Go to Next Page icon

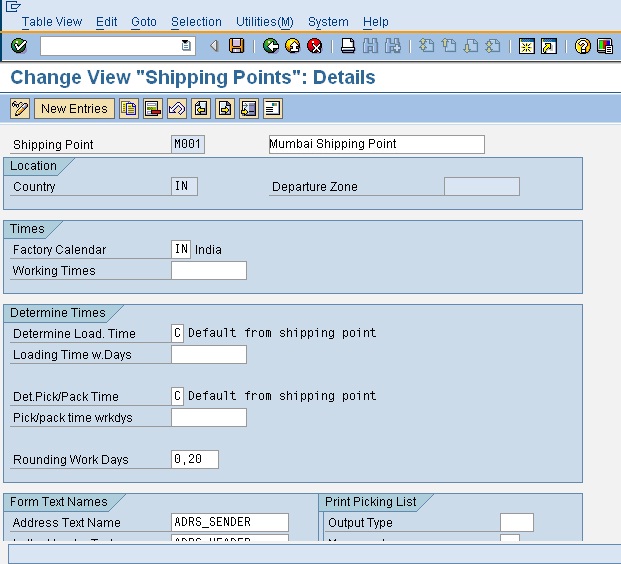[x=471, y=46]
